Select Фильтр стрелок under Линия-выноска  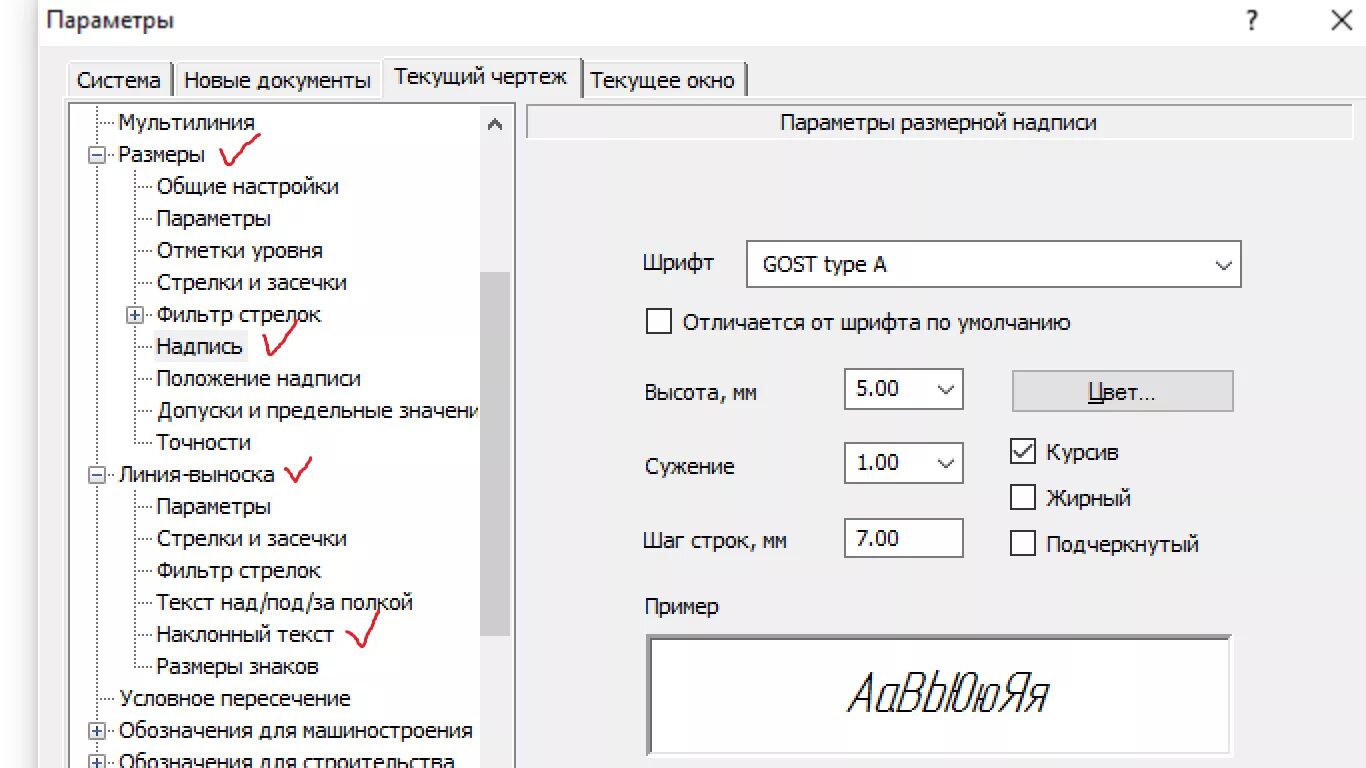point(238,571)
